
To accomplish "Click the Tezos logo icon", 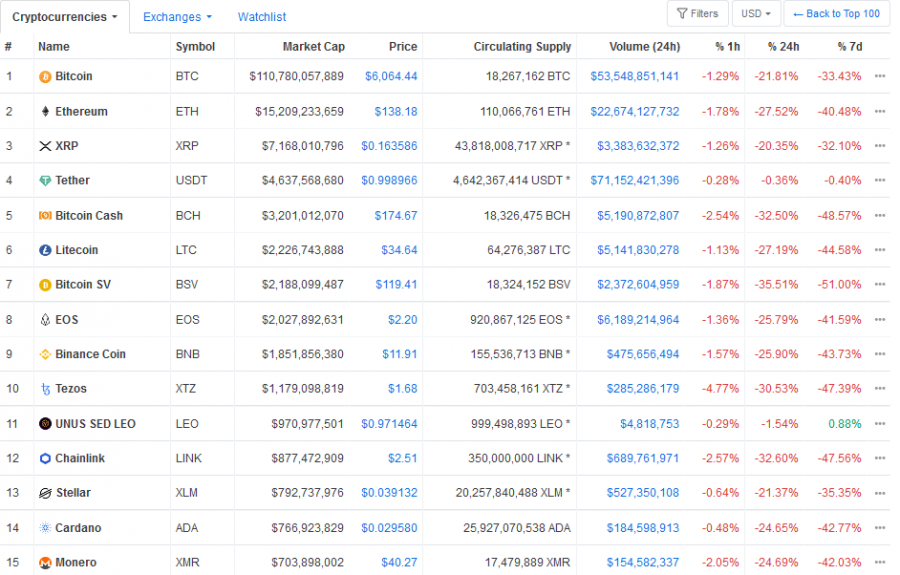I will click(x=45, y=390).
